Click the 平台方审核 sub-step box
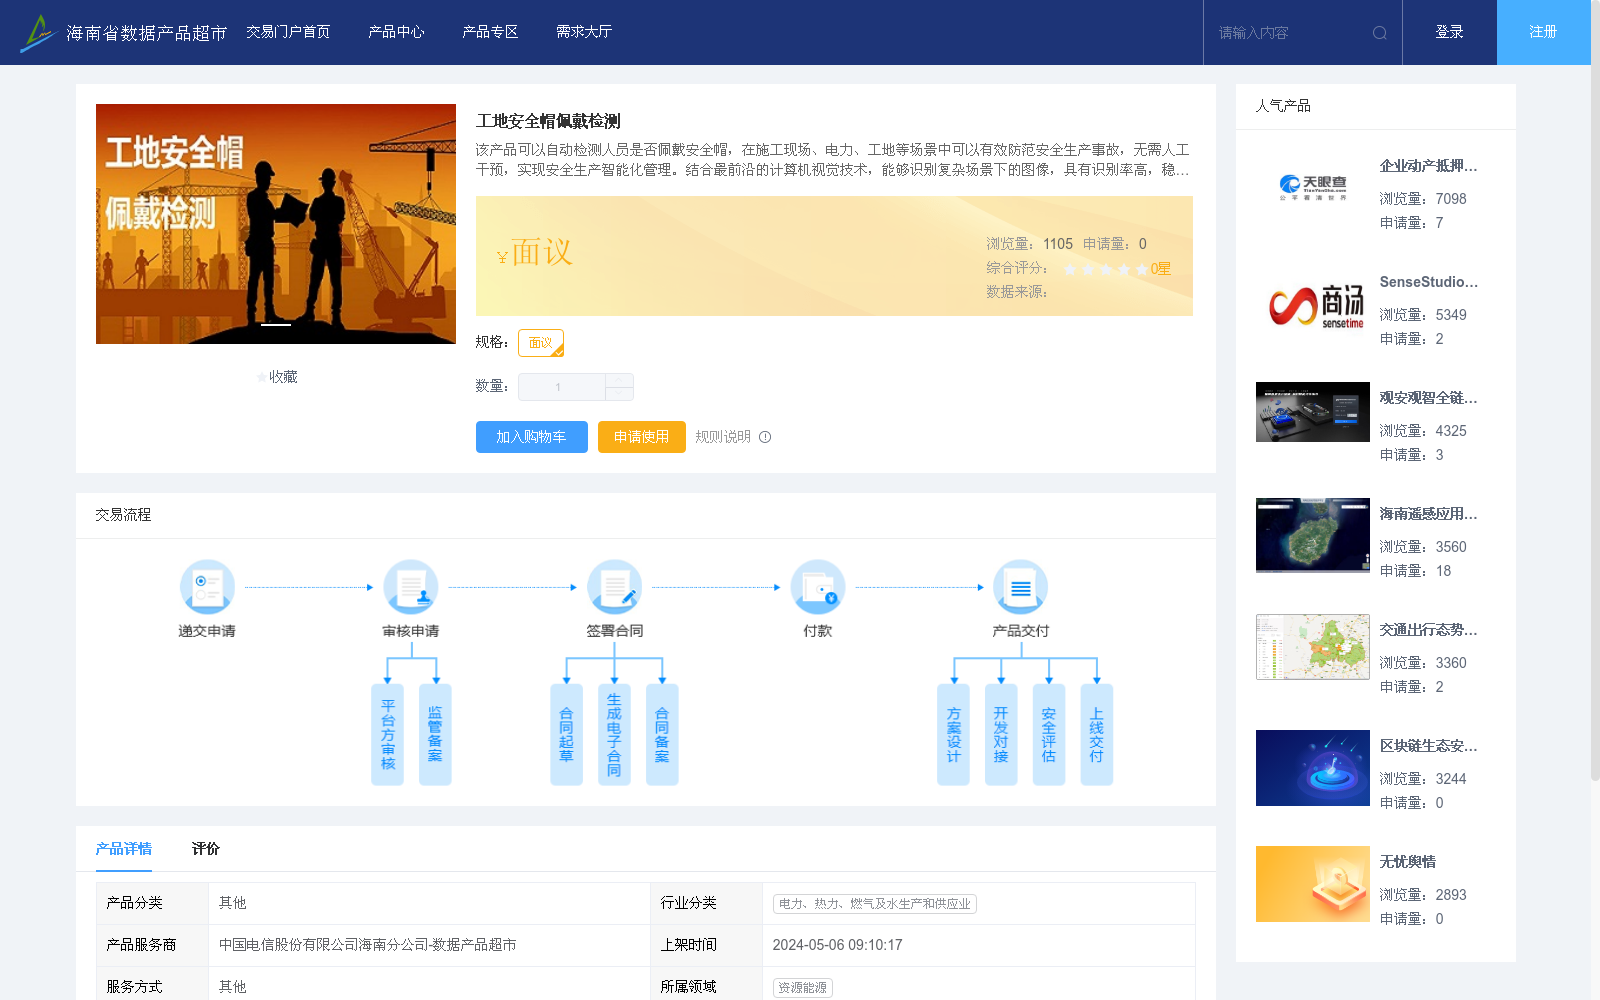 tap(387, 735)
